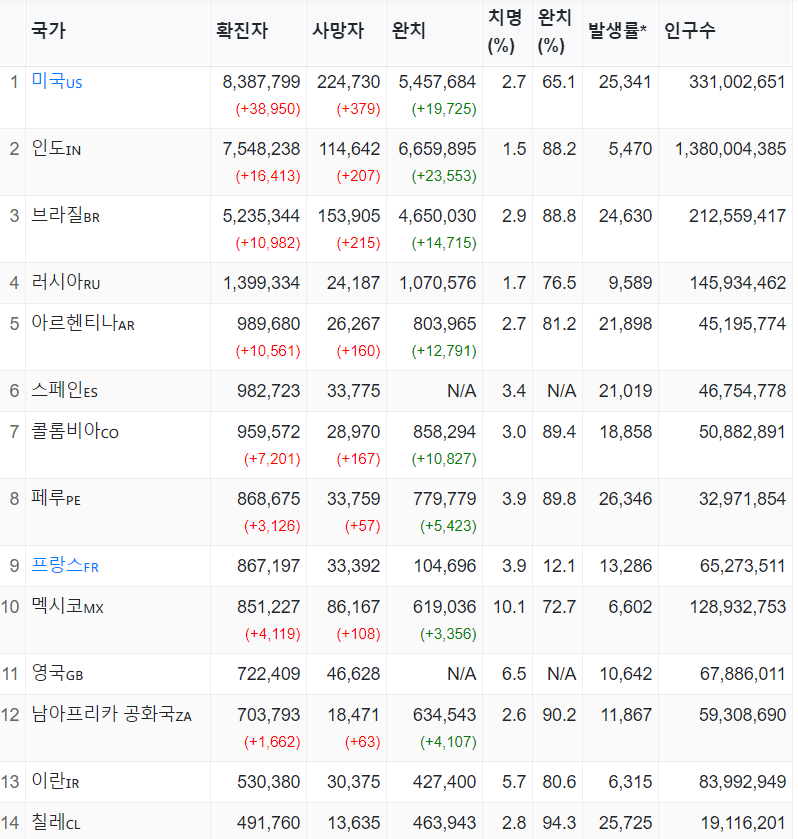Click Brazil incidence rate 24,630
Viewport: 798px width, 839px height.
(x=625, y=216)
